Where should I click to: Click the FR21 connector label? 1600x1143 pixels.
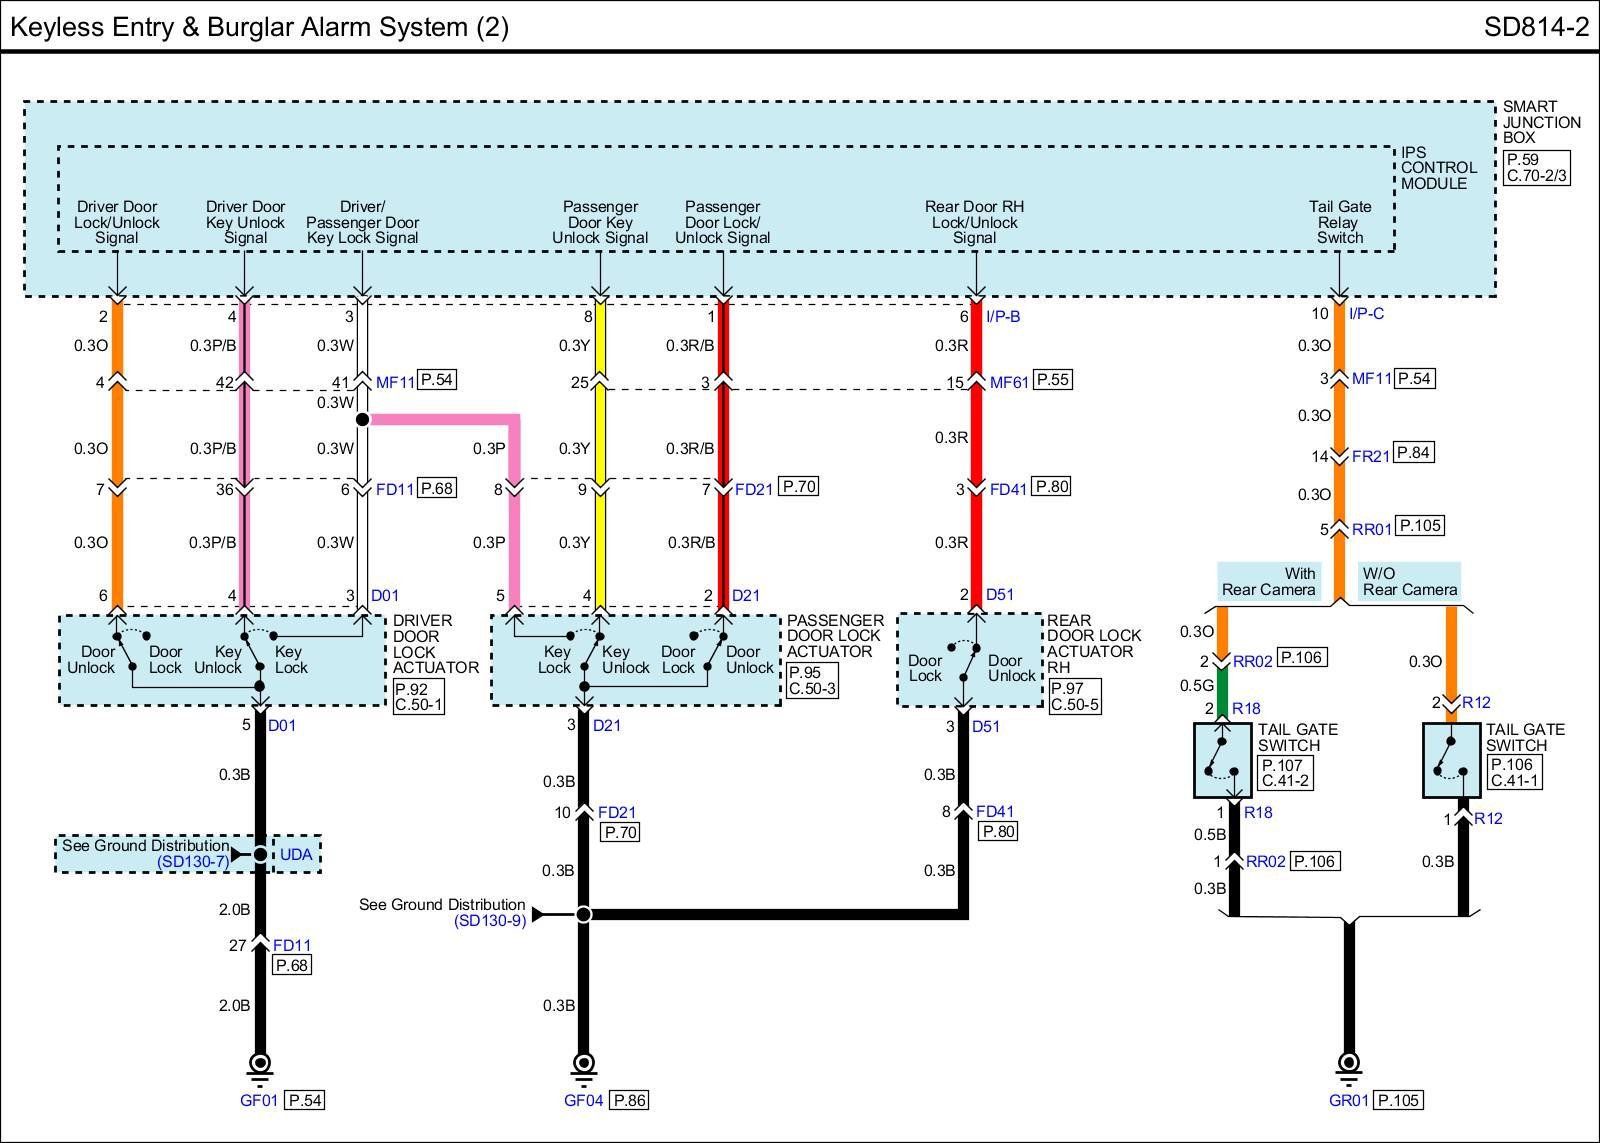pyautogui.click(x=1370, y=456)
